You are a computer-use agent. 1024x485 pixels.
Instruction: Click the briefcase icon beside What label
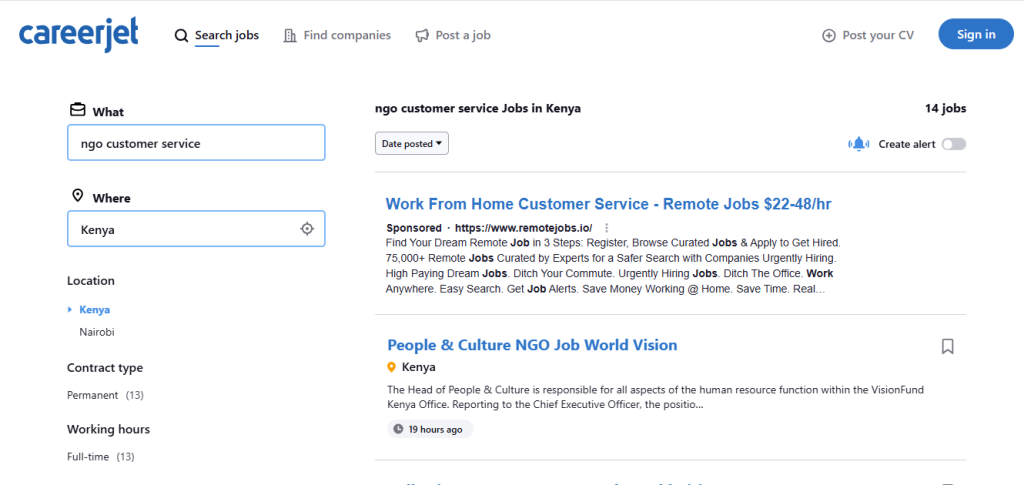(x=77, y=110)
